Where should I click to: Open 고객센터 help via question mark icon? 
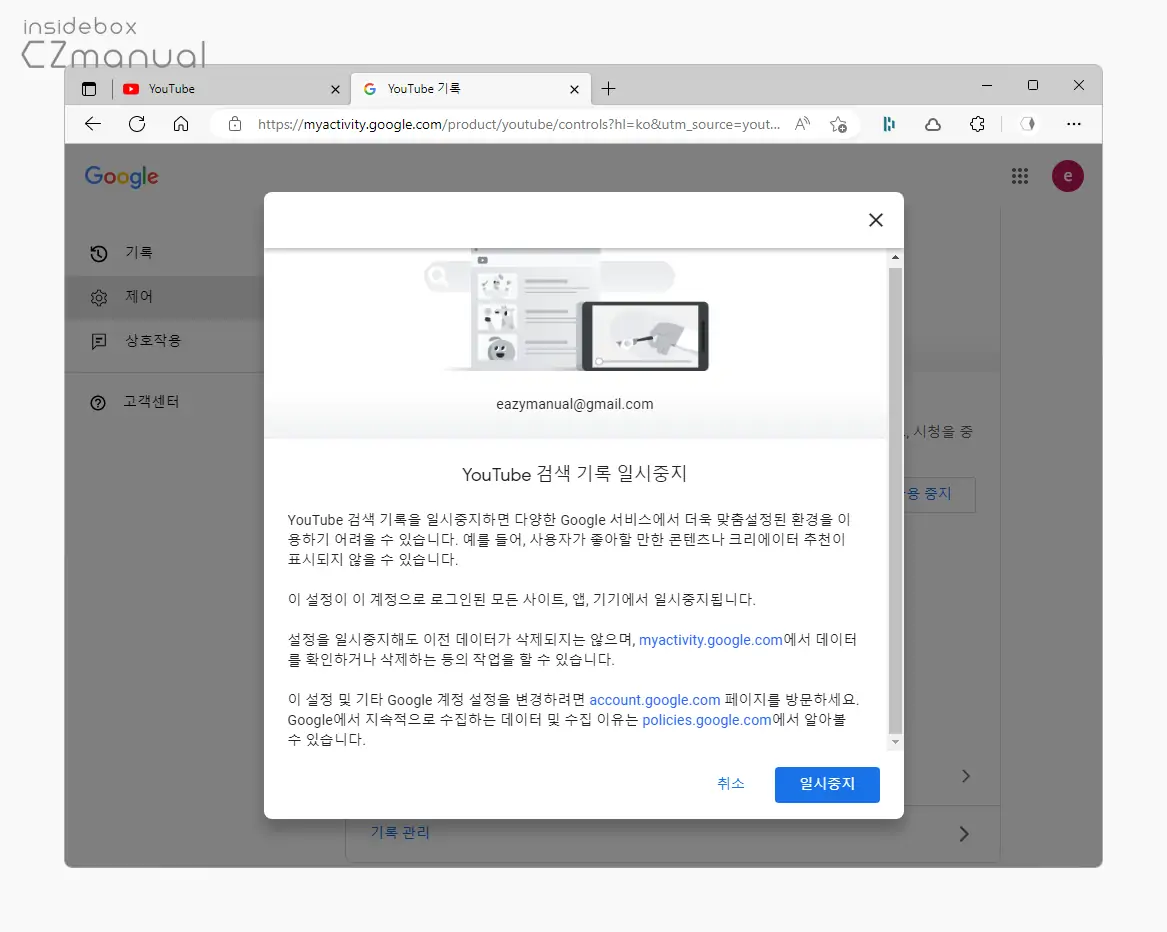pyautogui.click(x=97, y=402)
